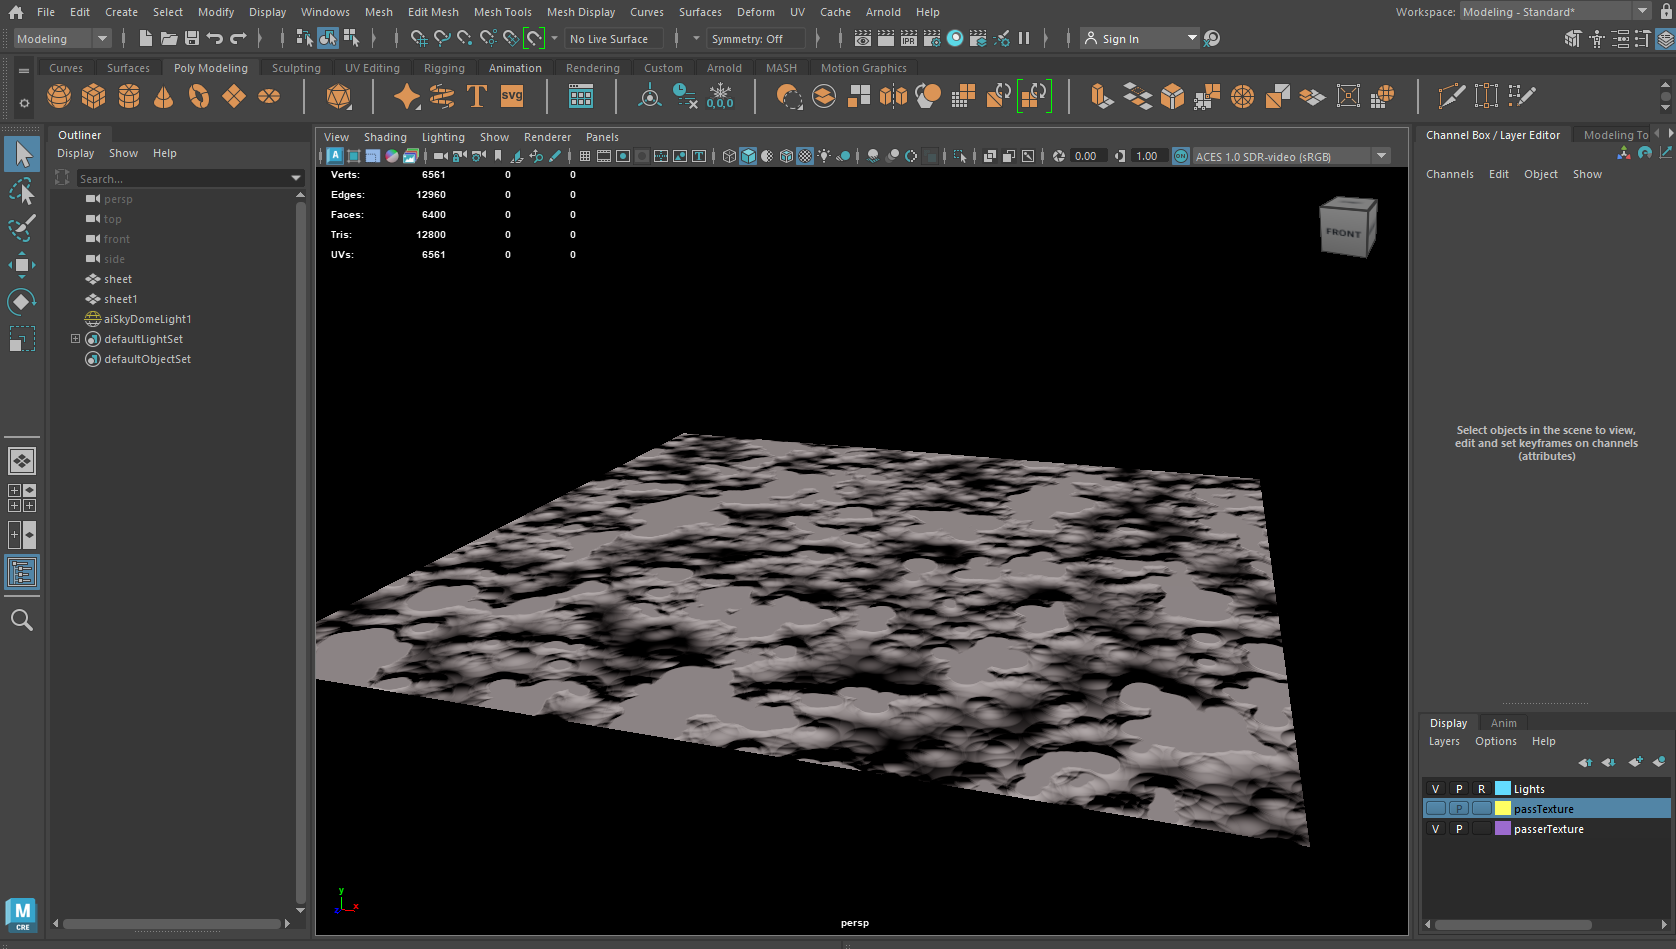Click the SVG creation tool on the shelf

coord(511,96)
